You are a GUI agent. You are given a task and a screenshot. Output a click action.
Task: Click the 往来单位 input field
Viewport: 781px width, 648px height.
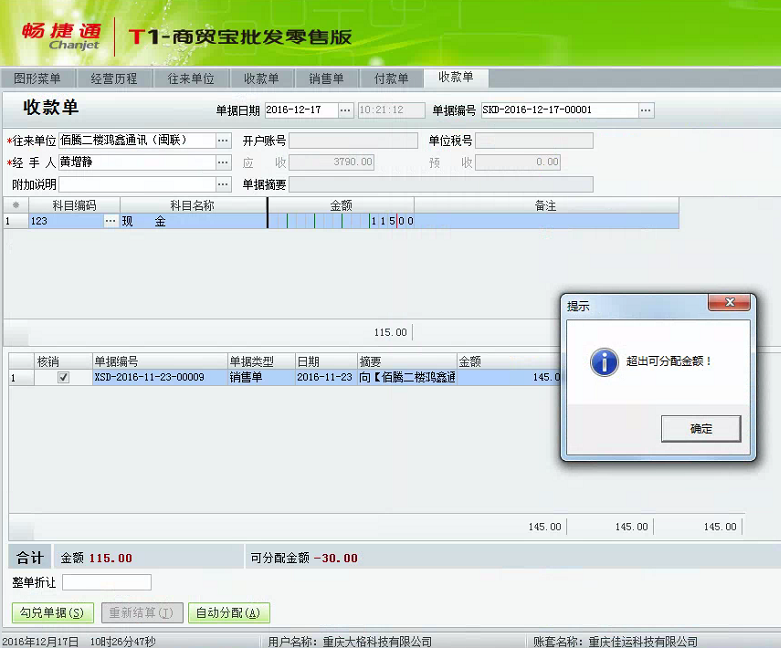(x=137, y=140)
